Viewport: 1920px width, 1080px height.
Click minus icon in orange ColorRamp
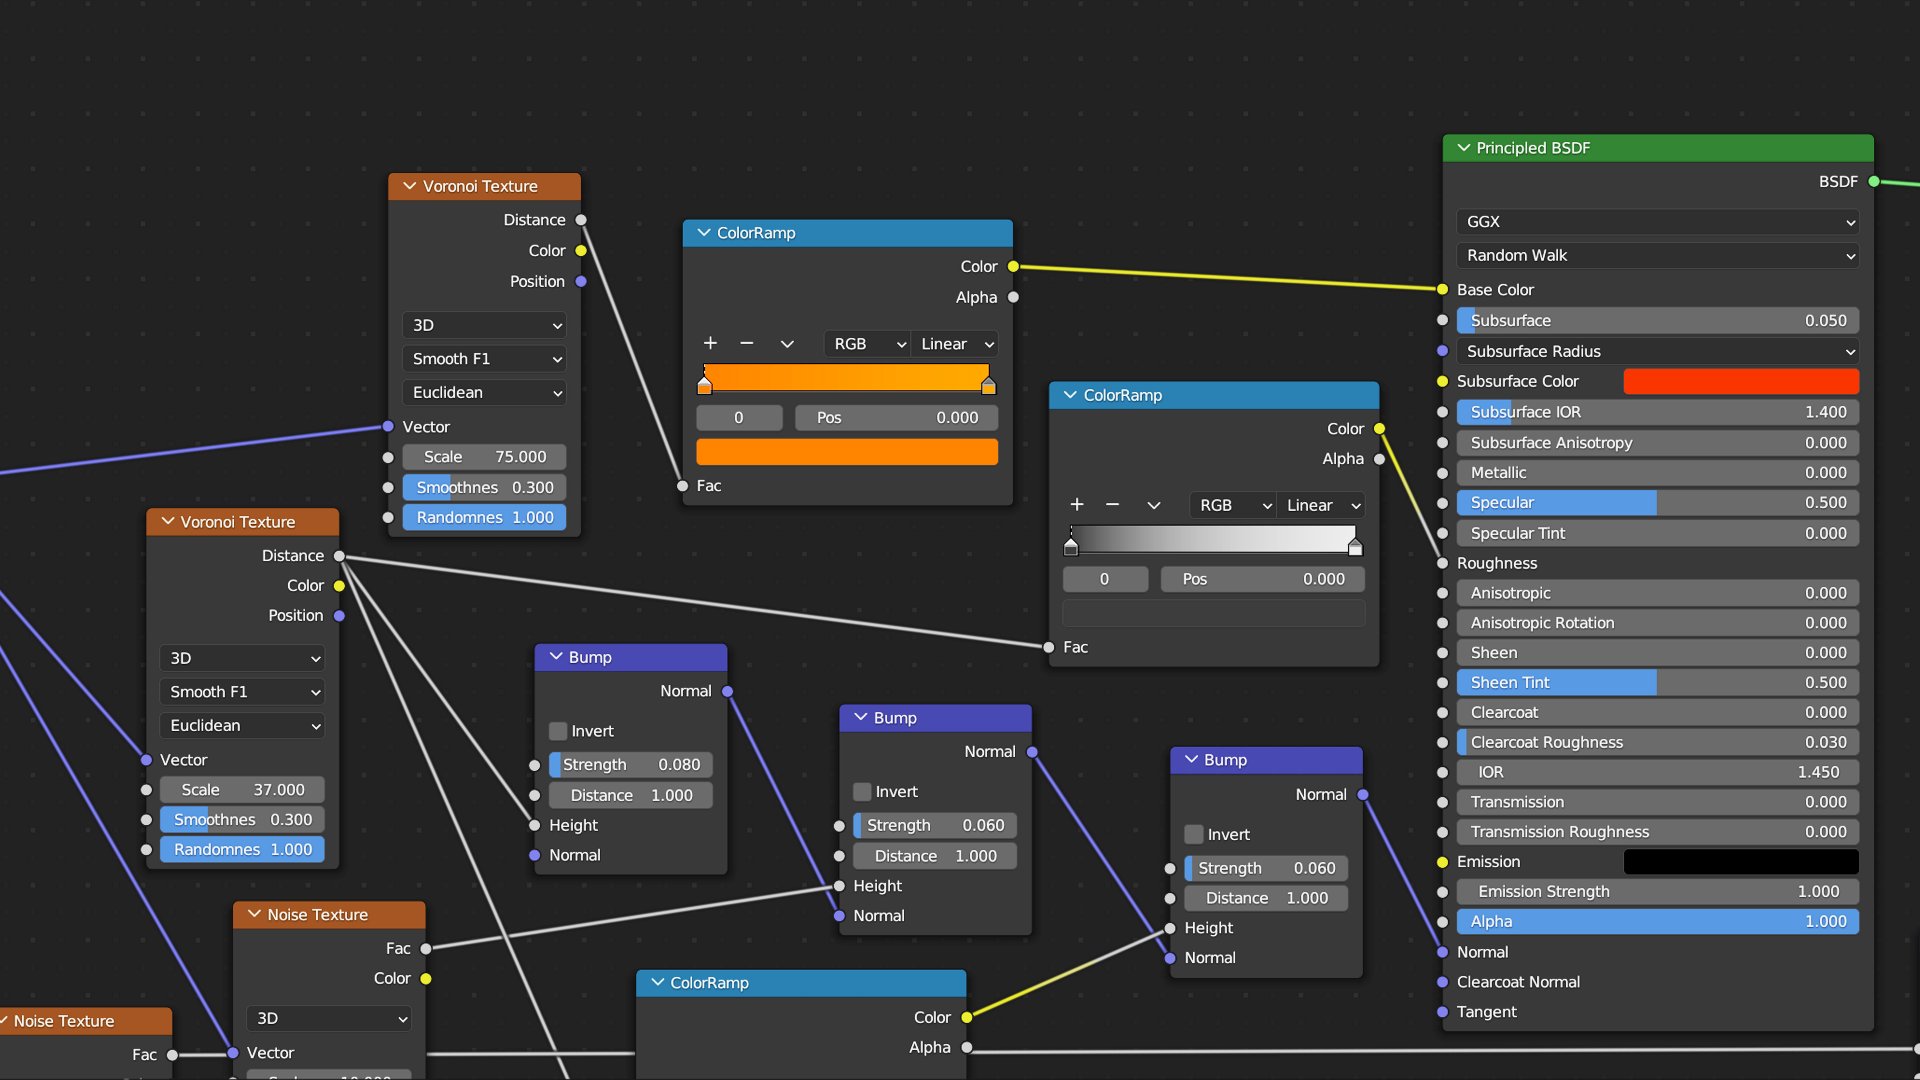pos(746,343)
